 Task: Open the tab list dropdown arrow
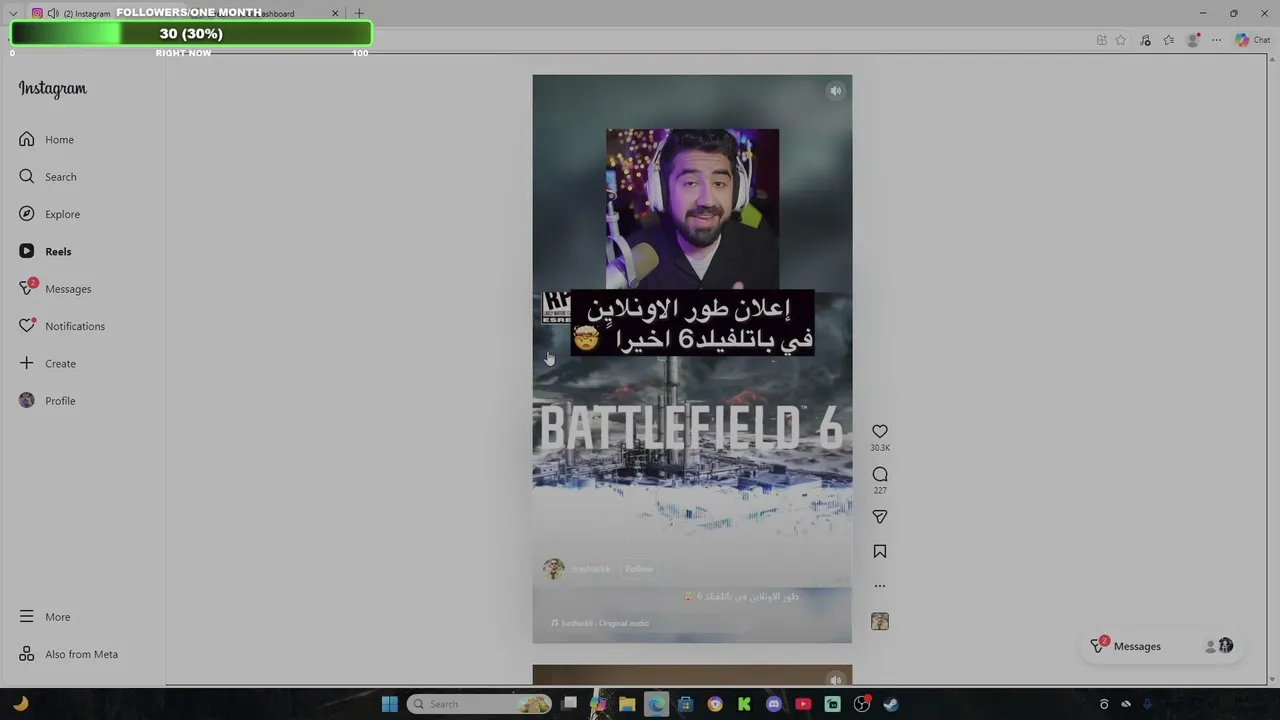[x=13, y=13]
